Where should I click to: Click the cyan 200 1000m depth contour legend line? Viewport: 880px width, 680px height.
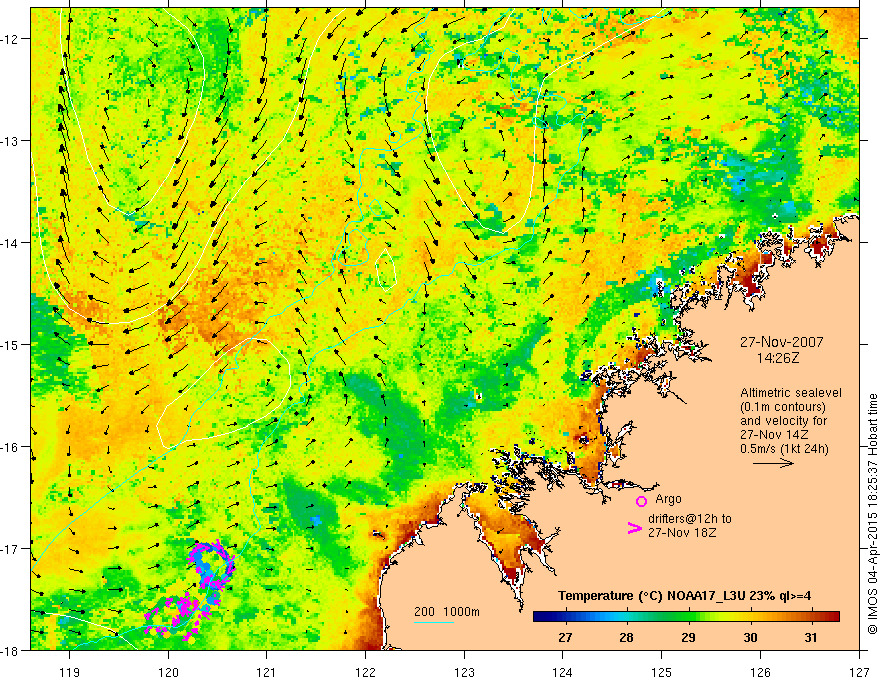434,622
